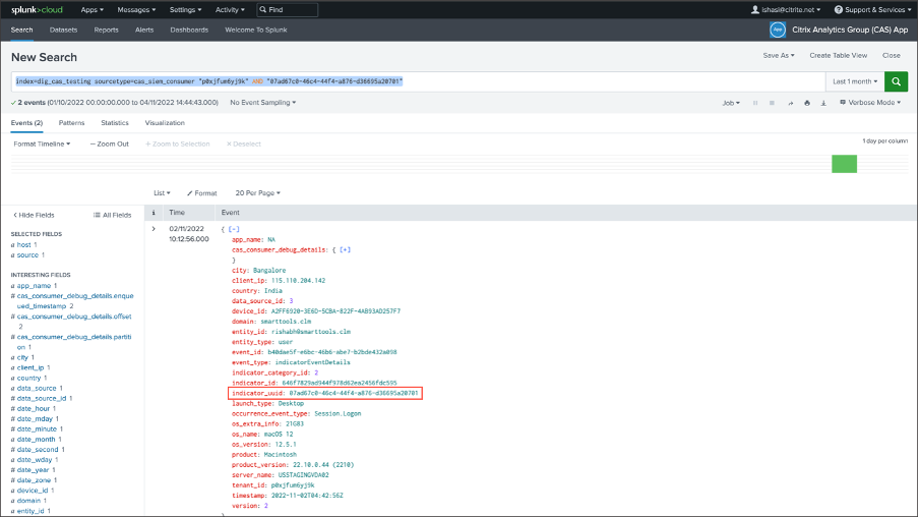Click the Citrix Analytics App icon
This screenshot has height=518, width=920.
(777, 30)
